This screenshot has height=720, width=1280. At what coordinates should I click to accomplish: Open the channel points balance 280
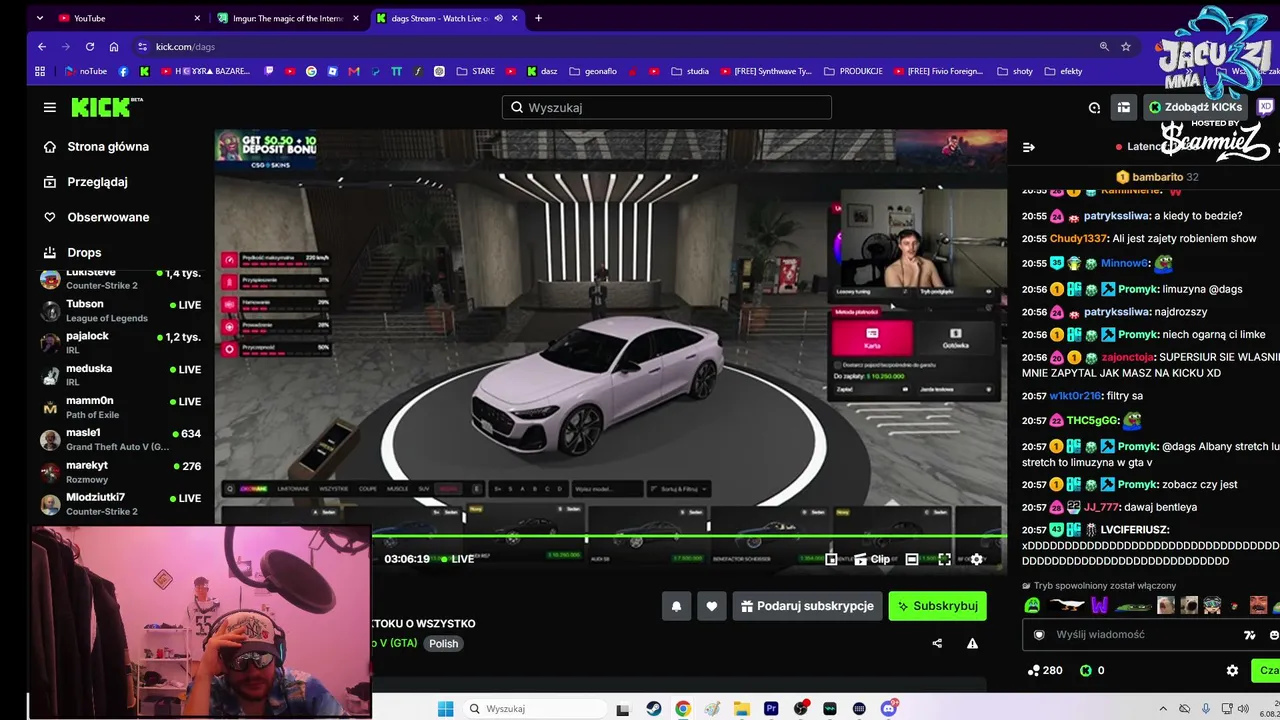coord(1045,670)
